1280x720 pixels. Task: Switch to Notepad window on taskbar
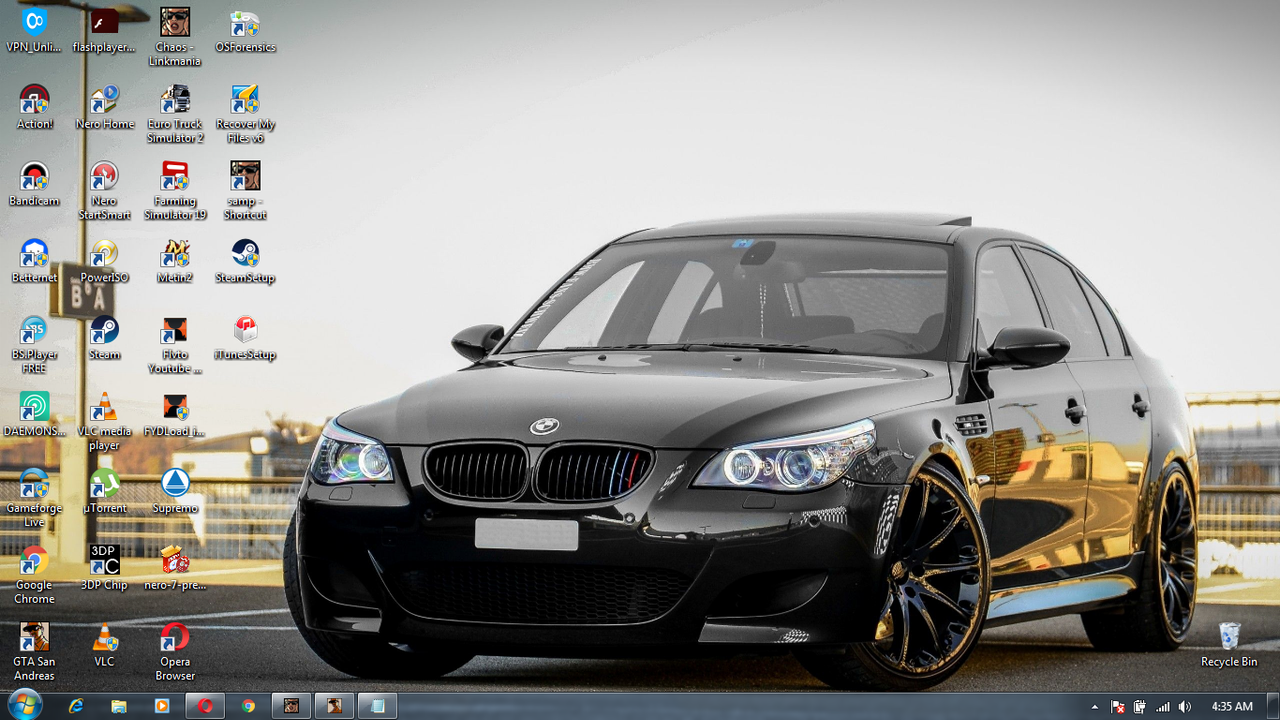[x=377, y=706]
